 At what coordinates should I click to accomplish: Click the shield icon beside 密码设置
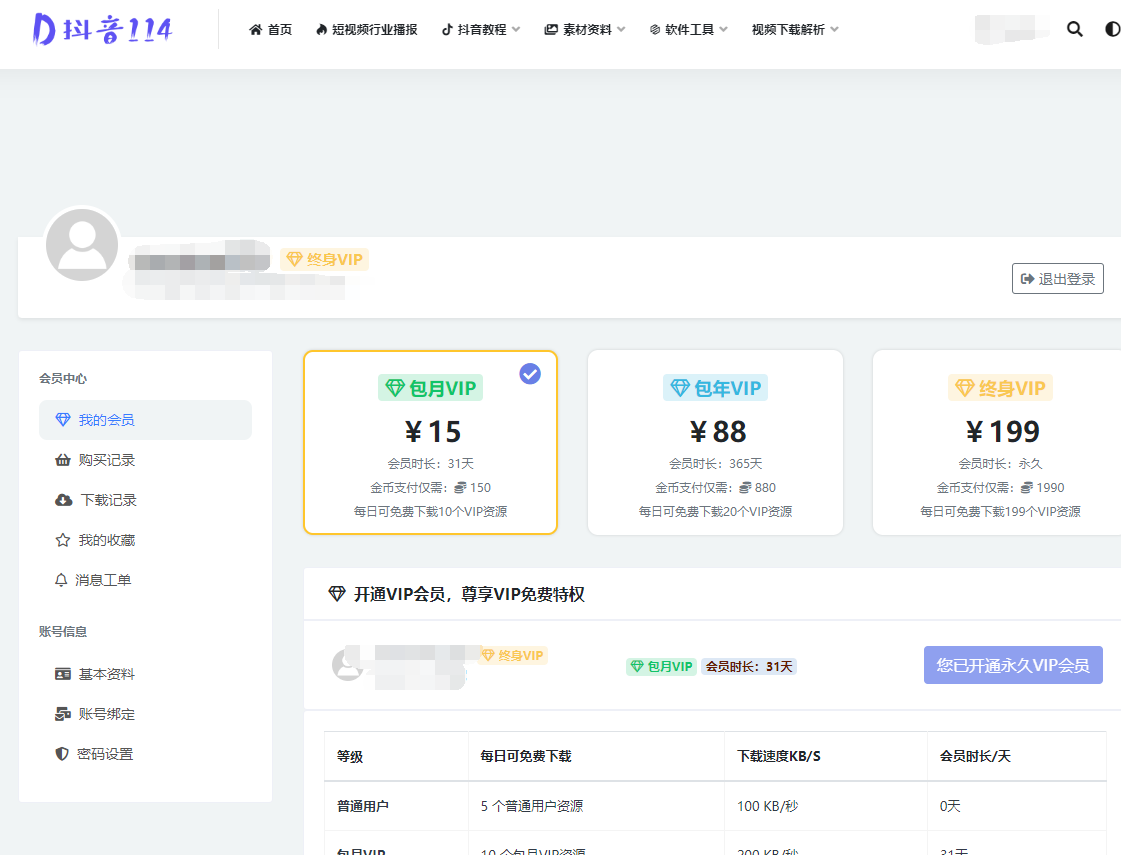62,754
